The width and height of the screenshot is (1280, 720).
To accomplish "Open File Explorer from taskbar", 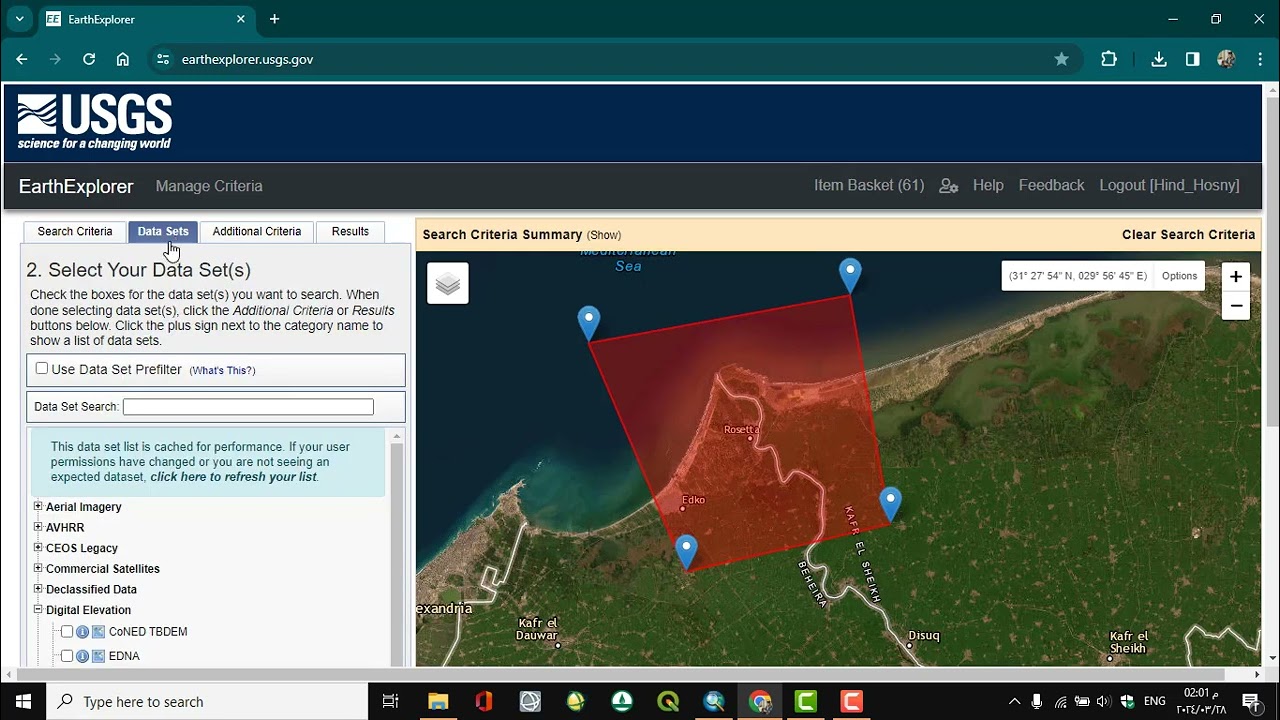I will 438,702.
